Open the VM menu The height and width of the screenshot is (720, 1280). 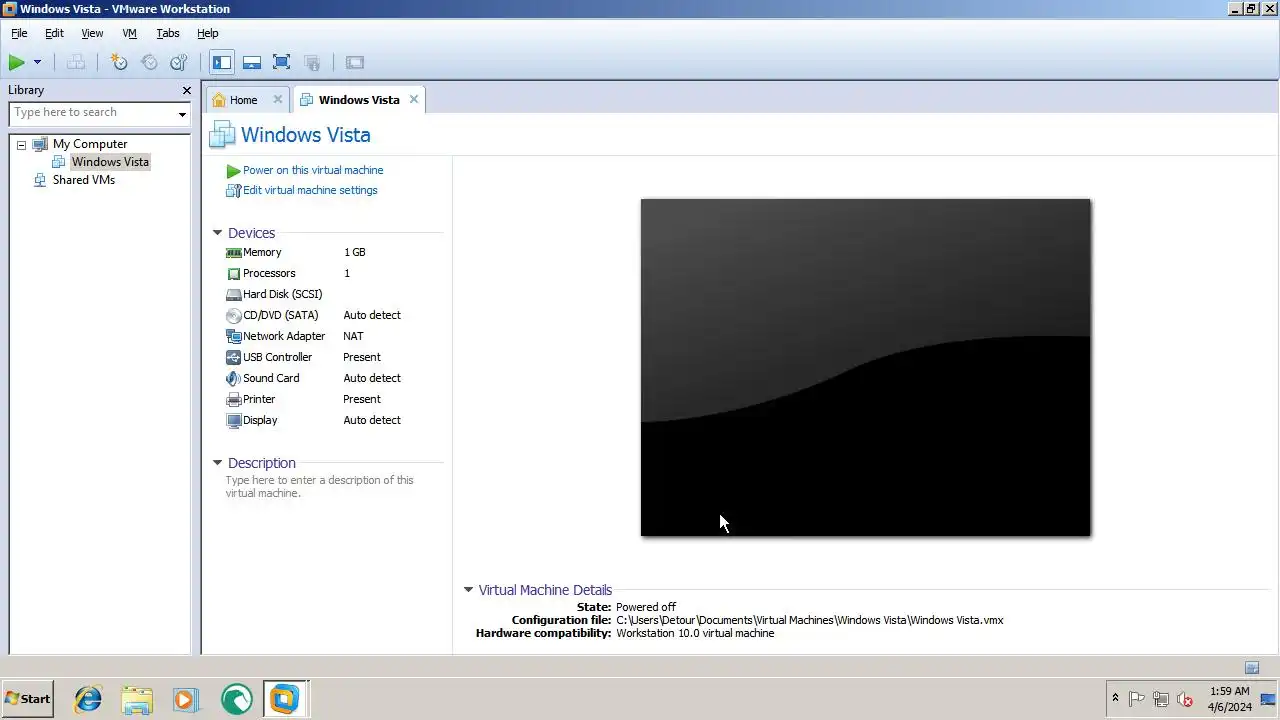pos(130,33)
